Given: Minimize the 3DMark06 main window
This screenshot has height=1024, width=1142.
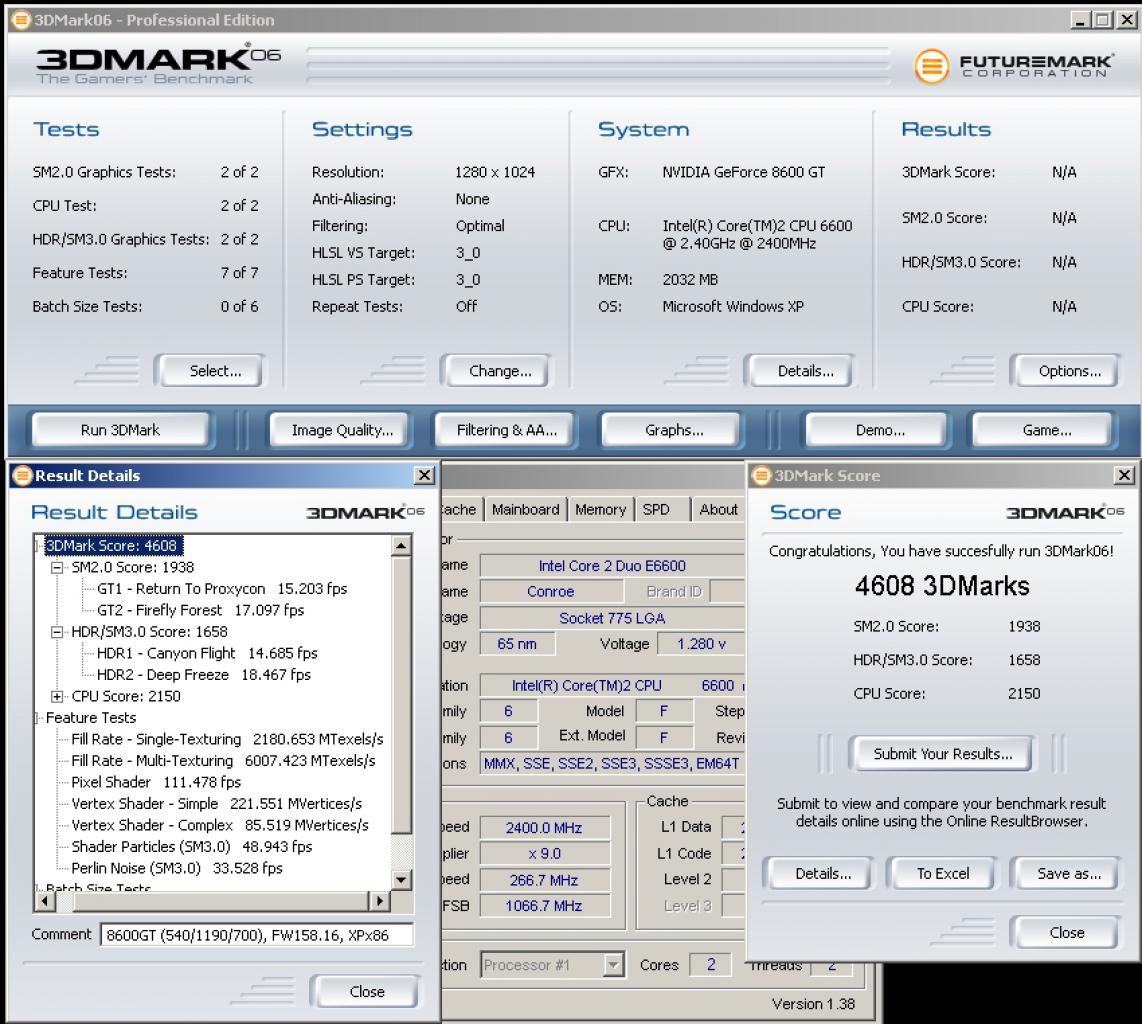Looking at the screenshot, I should click(1080, 20).
